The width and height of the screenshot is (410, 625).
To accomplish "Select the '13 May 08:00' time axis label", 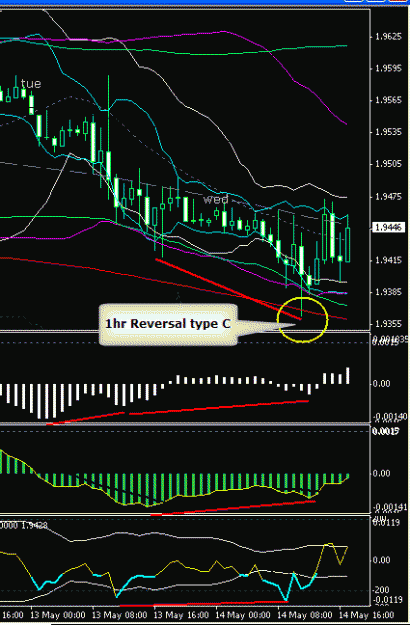I will tap(119, 615).
